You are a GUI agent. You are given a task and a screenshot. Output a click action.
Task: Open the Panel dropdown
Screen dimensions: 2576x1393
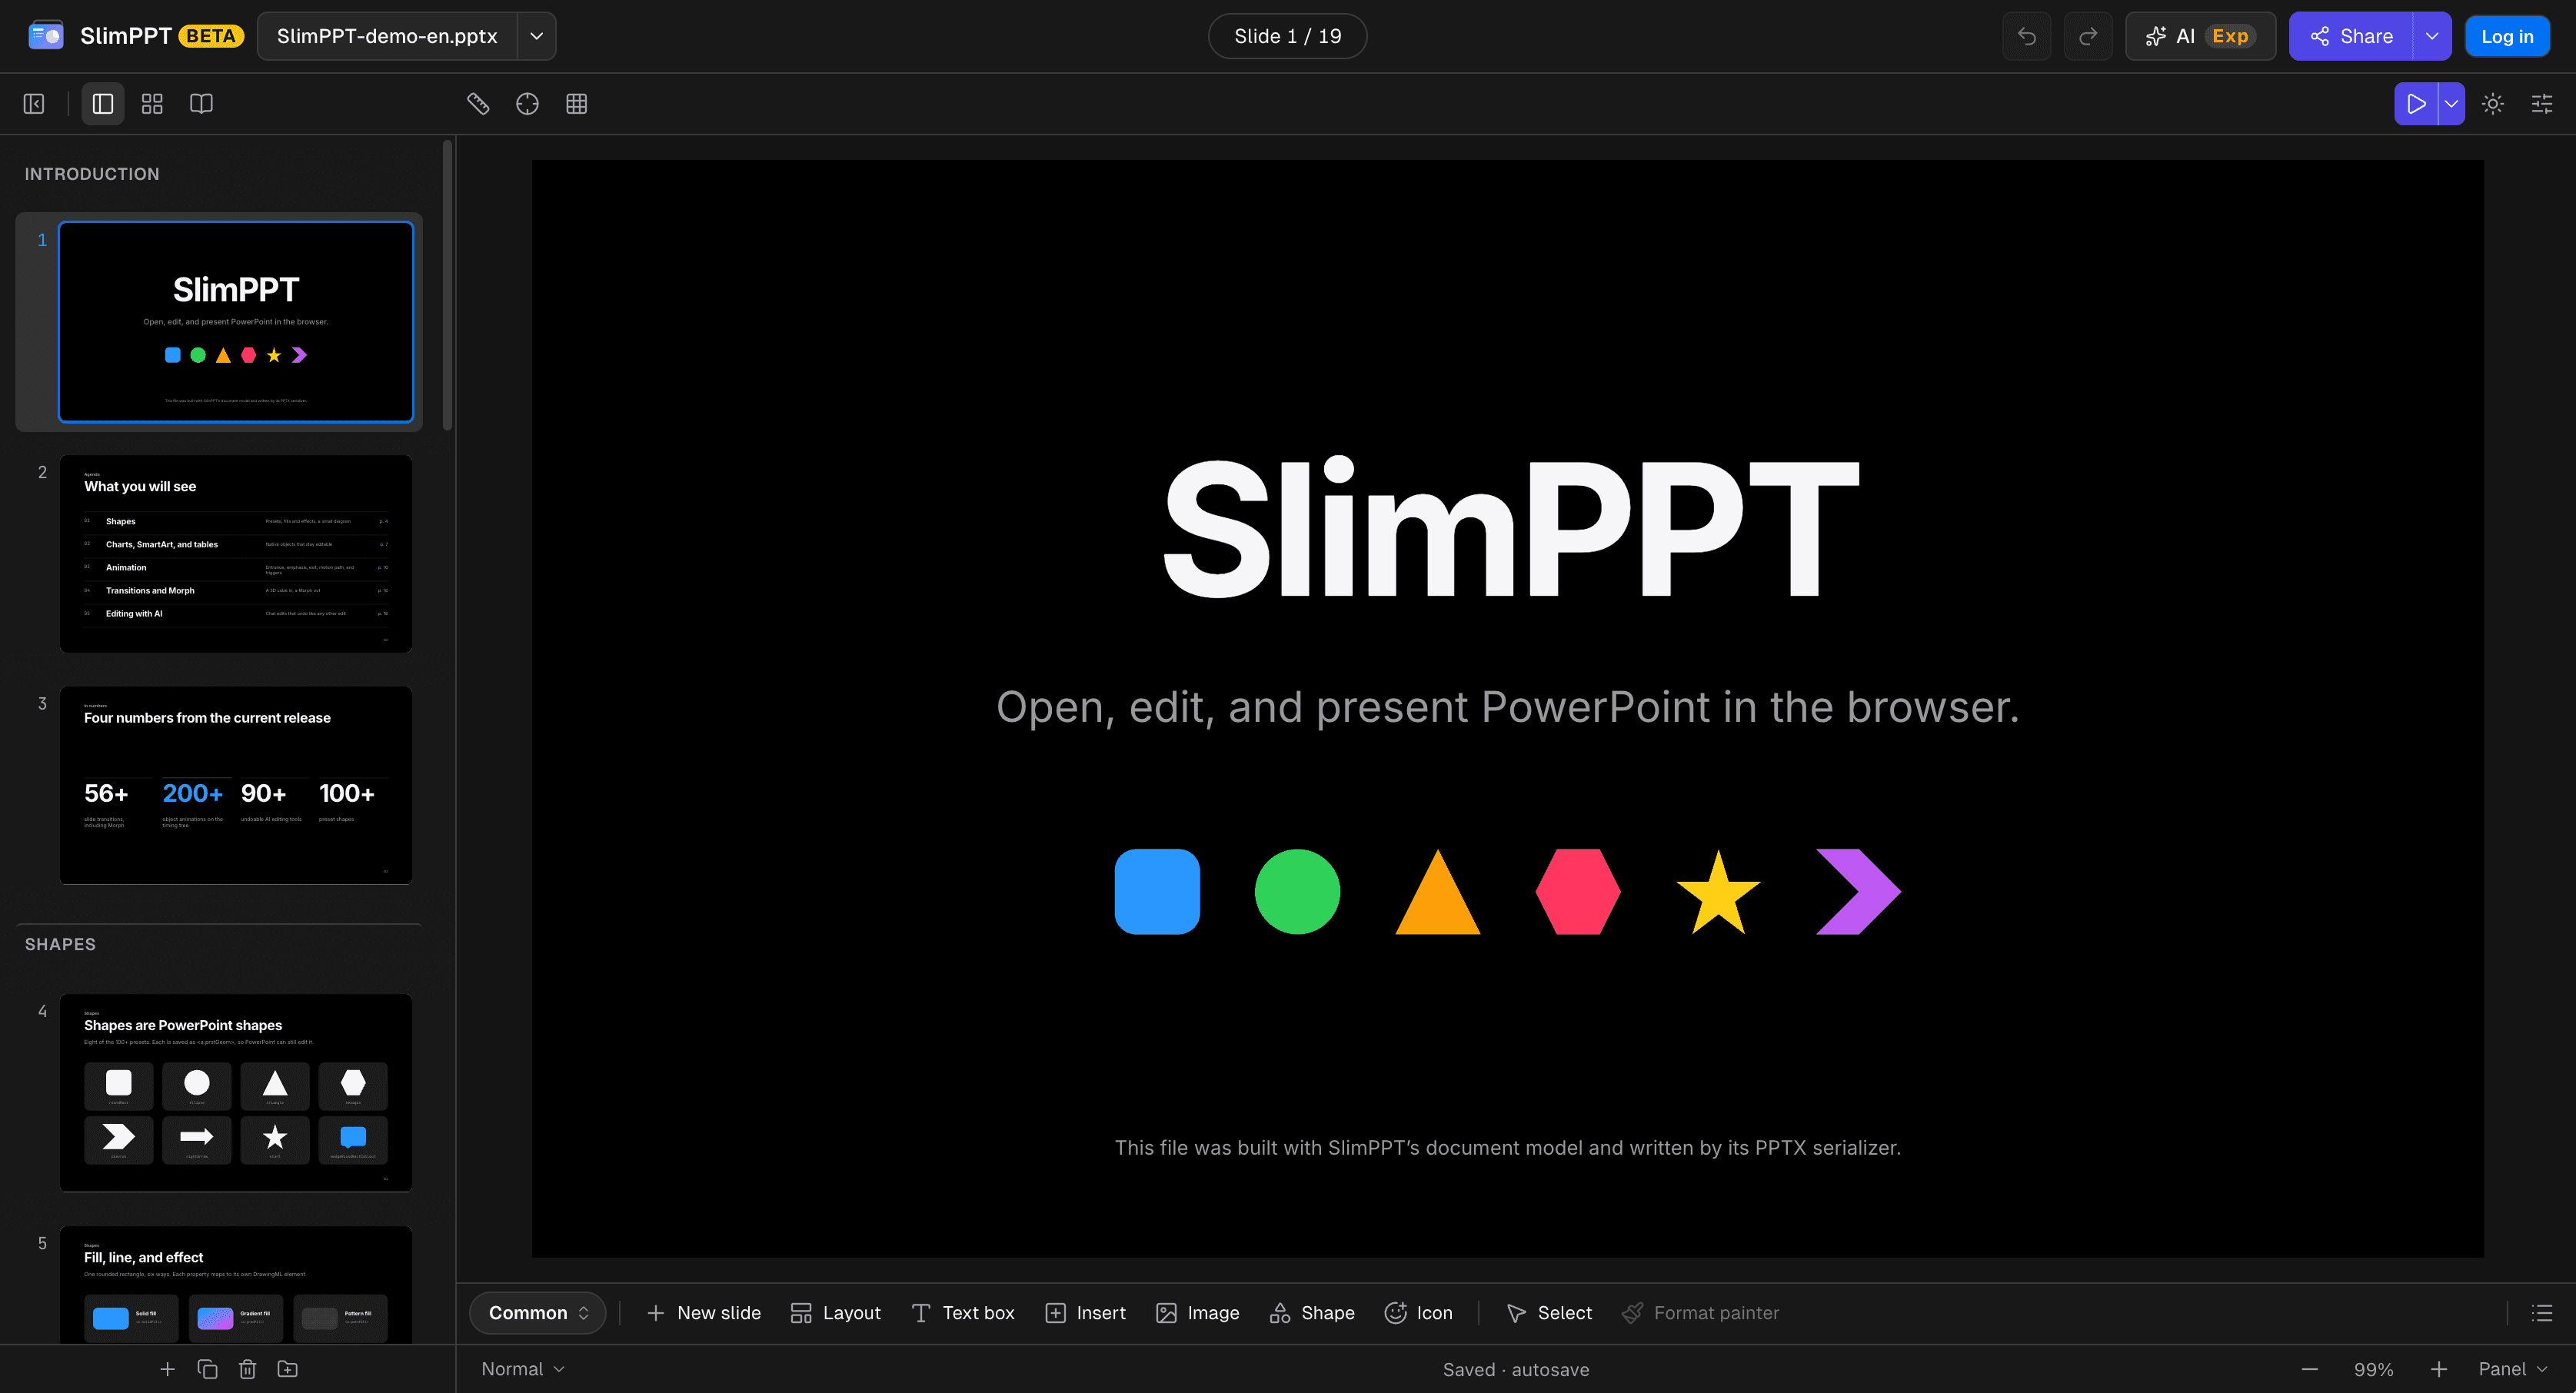tap(2513, 1369)
